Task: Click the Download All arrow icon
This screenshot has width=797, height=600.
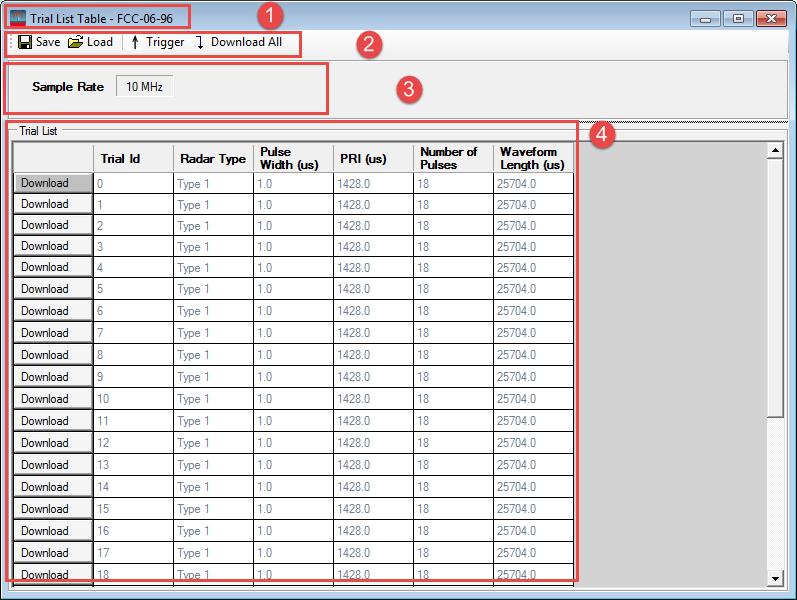Action: pos(199,42)
